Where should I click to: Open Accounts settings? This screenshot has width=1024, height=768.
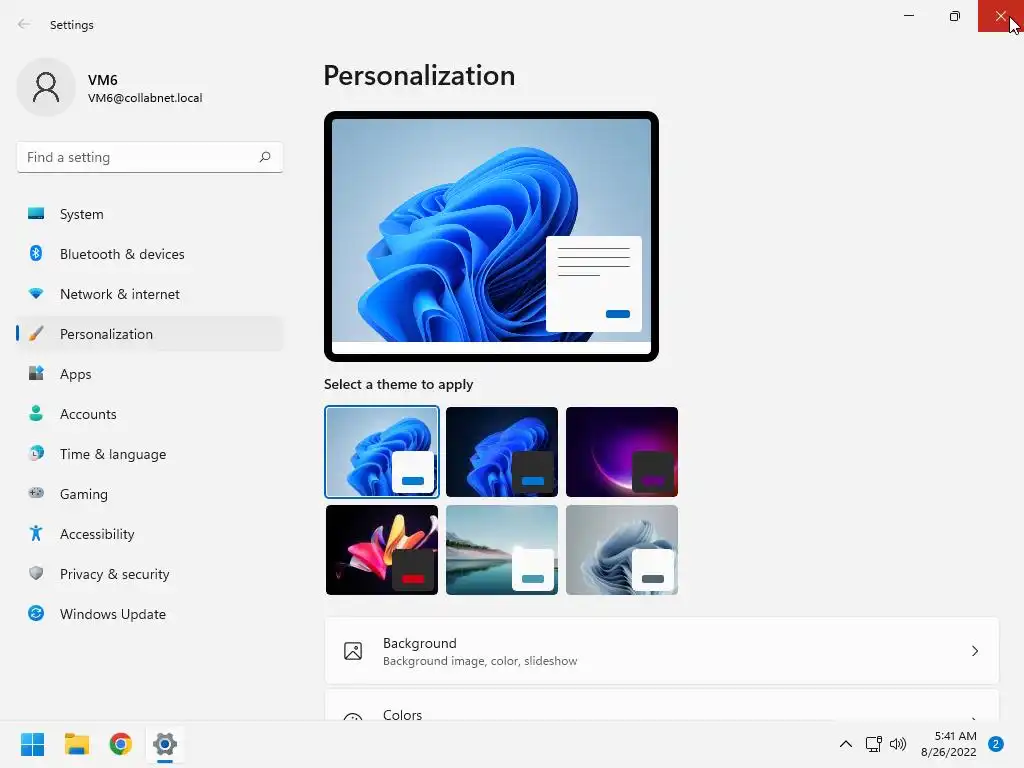(x=150, y=413)
